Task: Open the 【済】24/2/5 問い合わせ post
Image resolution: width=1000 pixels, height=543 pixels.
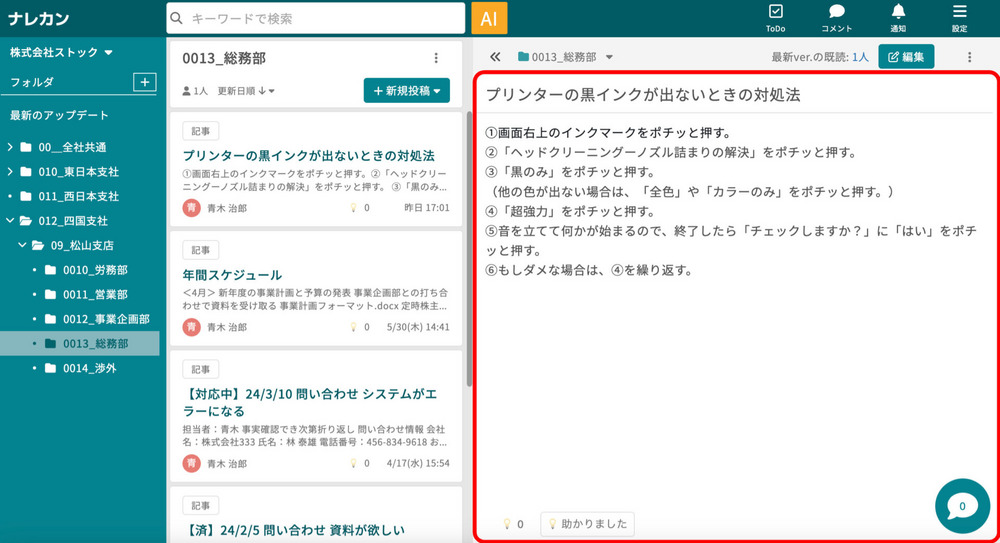Action: (293, 530)
